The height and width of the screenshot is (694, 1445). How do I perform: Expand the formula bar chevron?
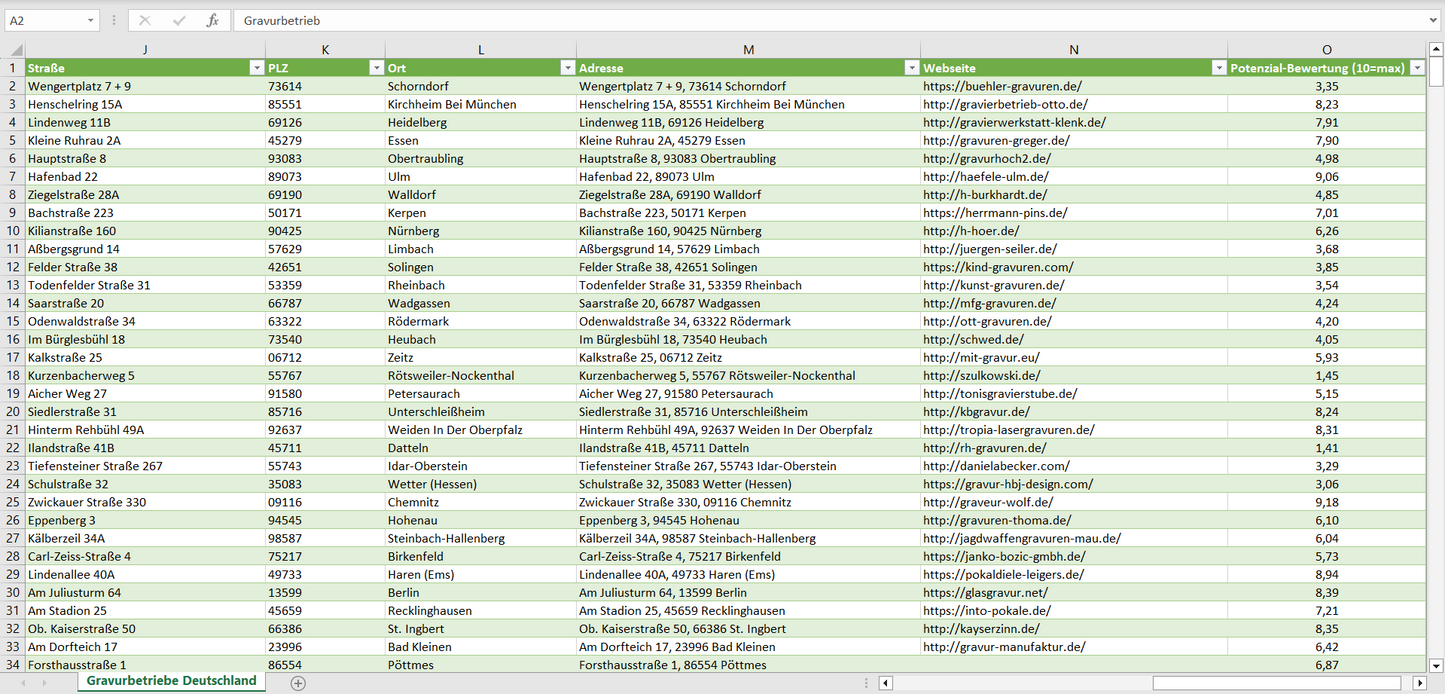(1434, 20)
